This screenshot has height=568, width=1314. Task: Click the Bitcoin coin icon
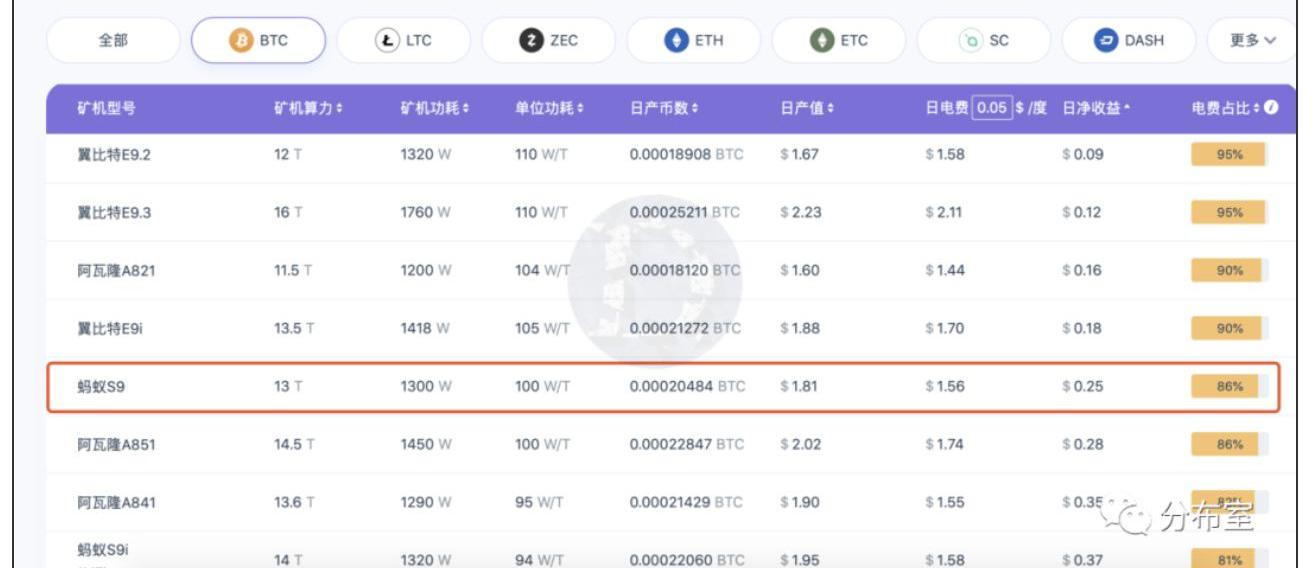coord(241,41)
